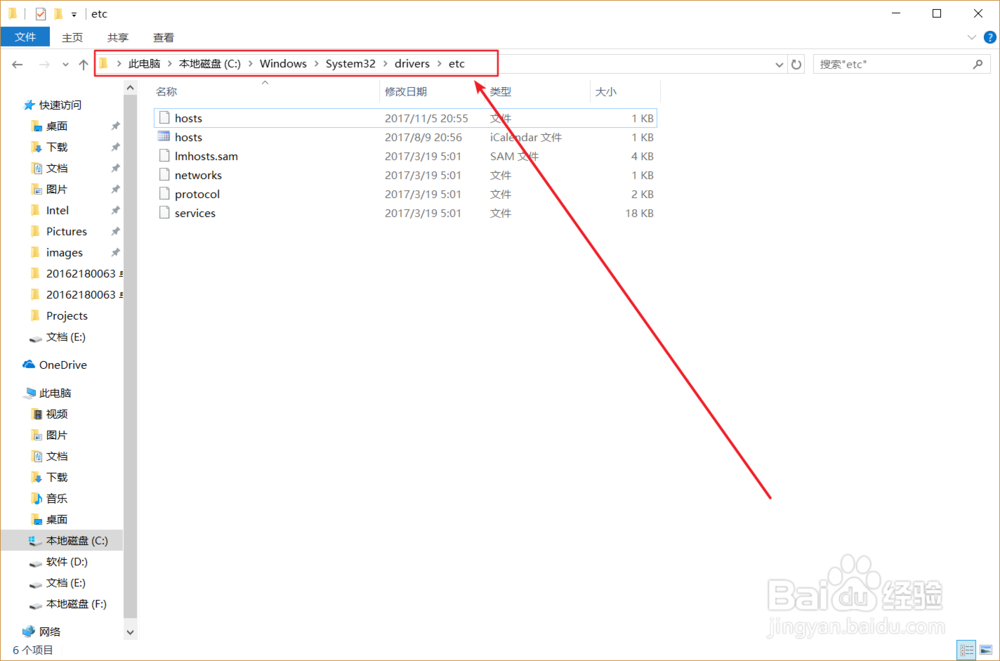Open the Intel folder in quick access
Image resolution: width=1000 pixels, height=661 pixels.
(x=57, y=211)
